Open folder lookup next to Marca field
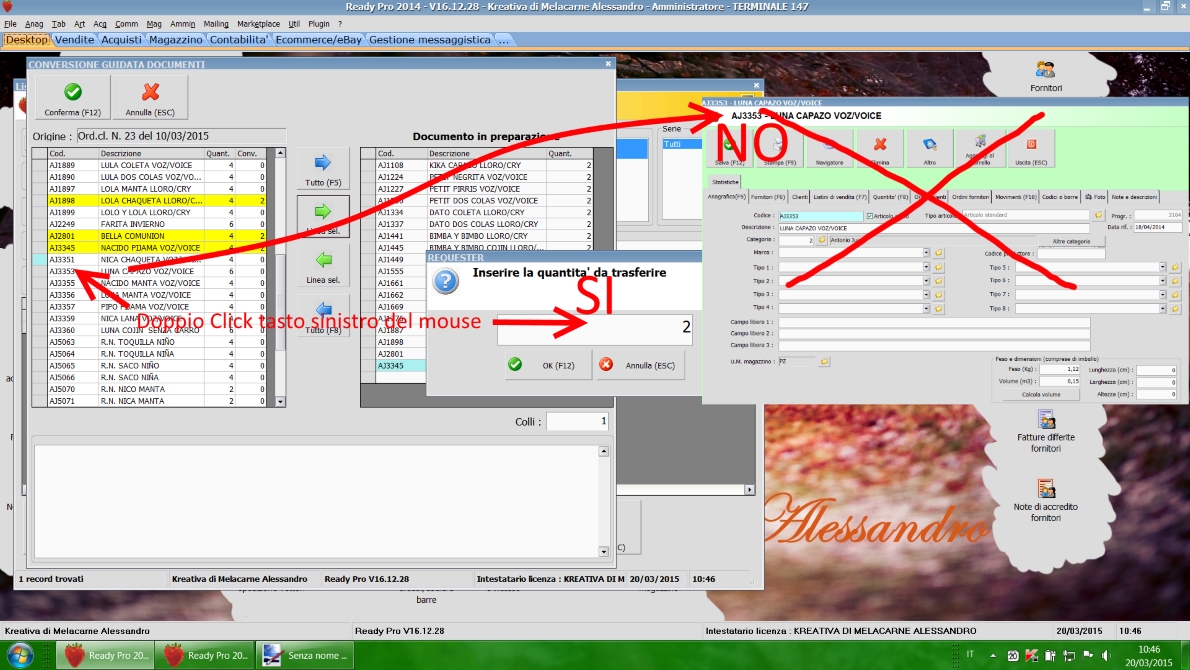Viewport: 1190px width, 670px height. [939, 253]
